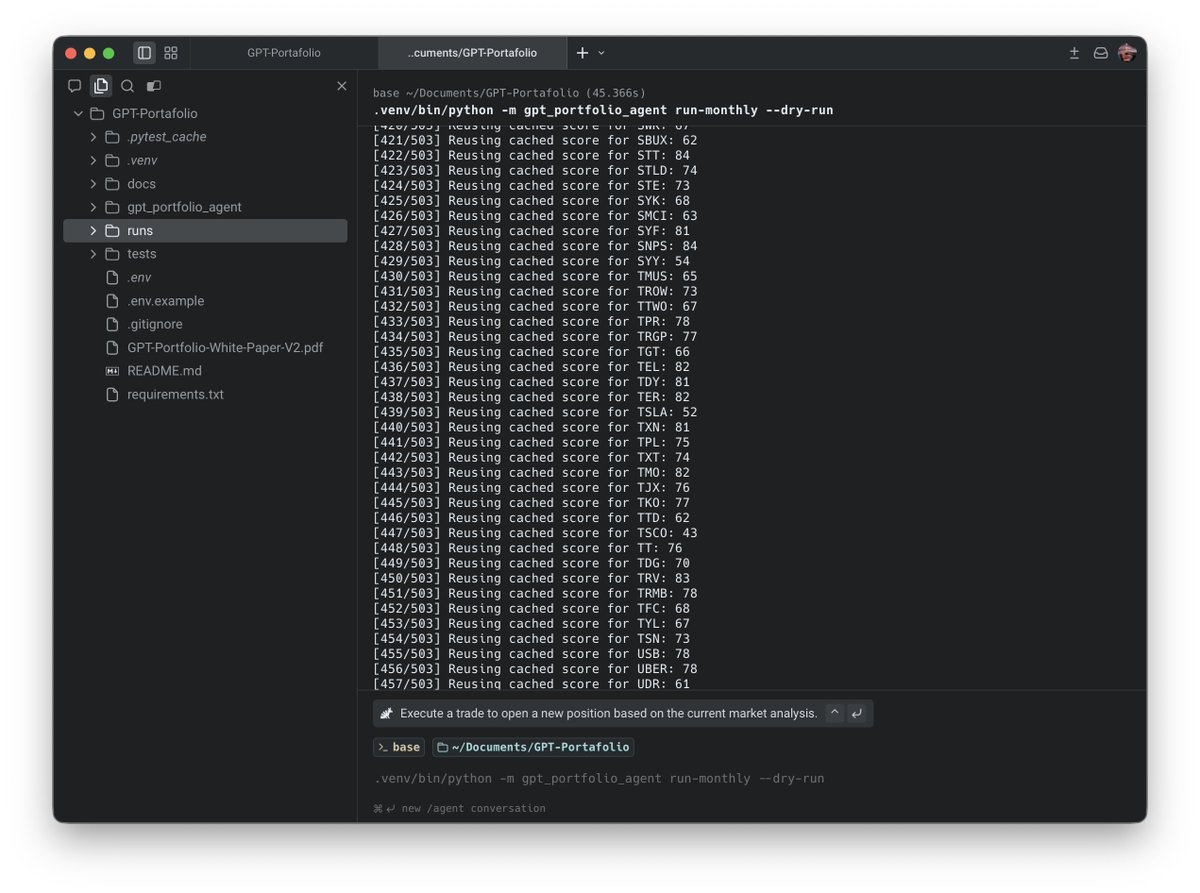Open the sidebar search icon
This screenshot has height=893, width=1200.
[x=127, y=86]
